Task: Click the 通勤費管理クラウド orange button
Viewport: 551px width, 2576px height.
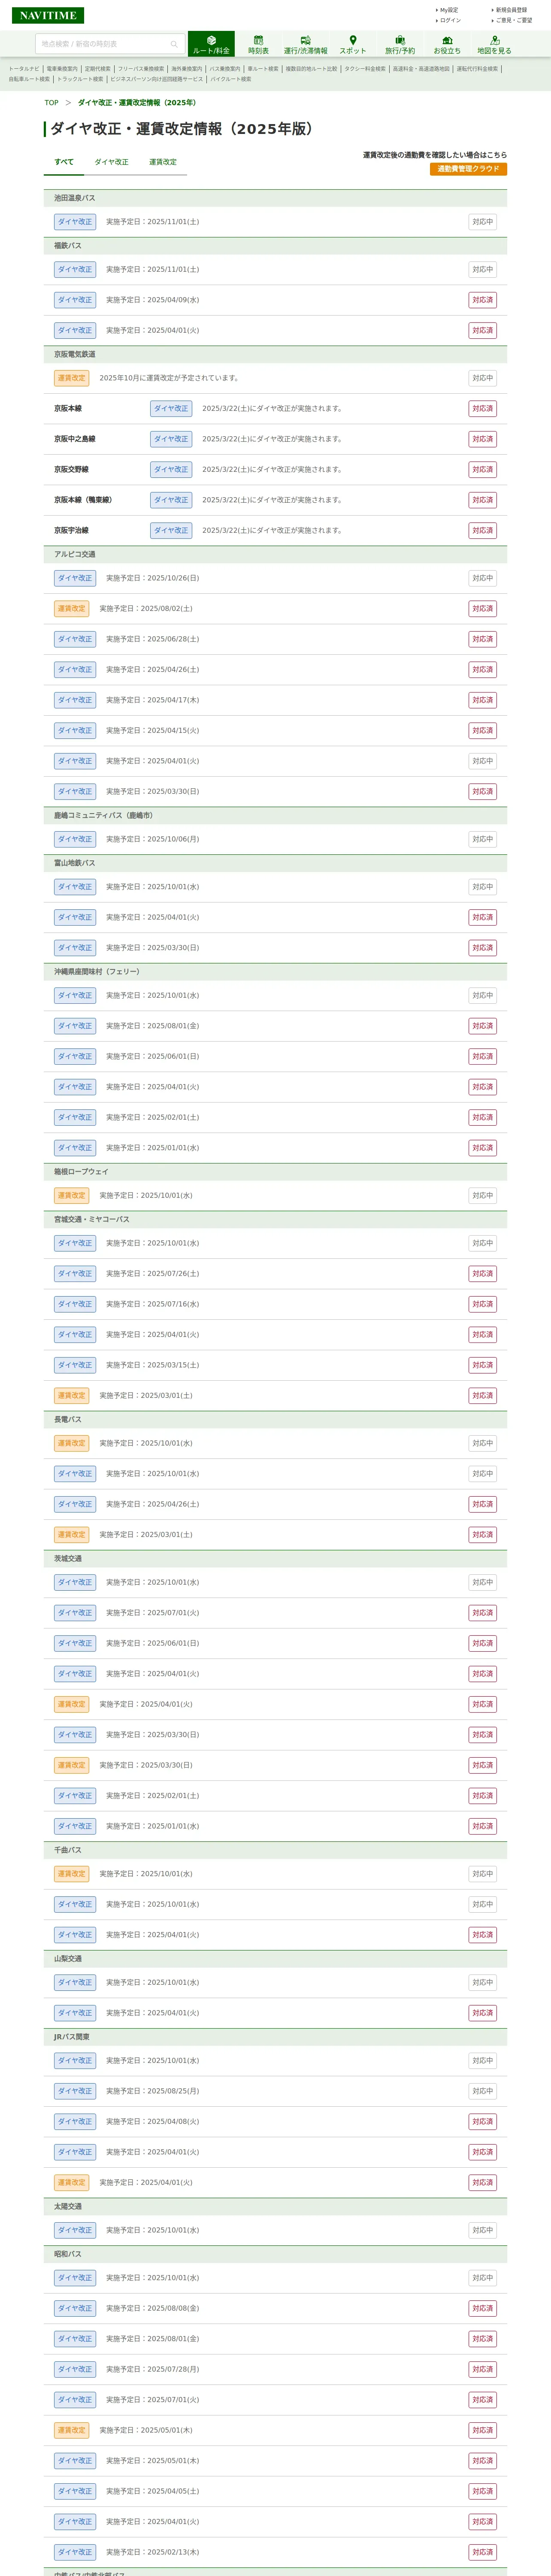Action: (468, 169)
